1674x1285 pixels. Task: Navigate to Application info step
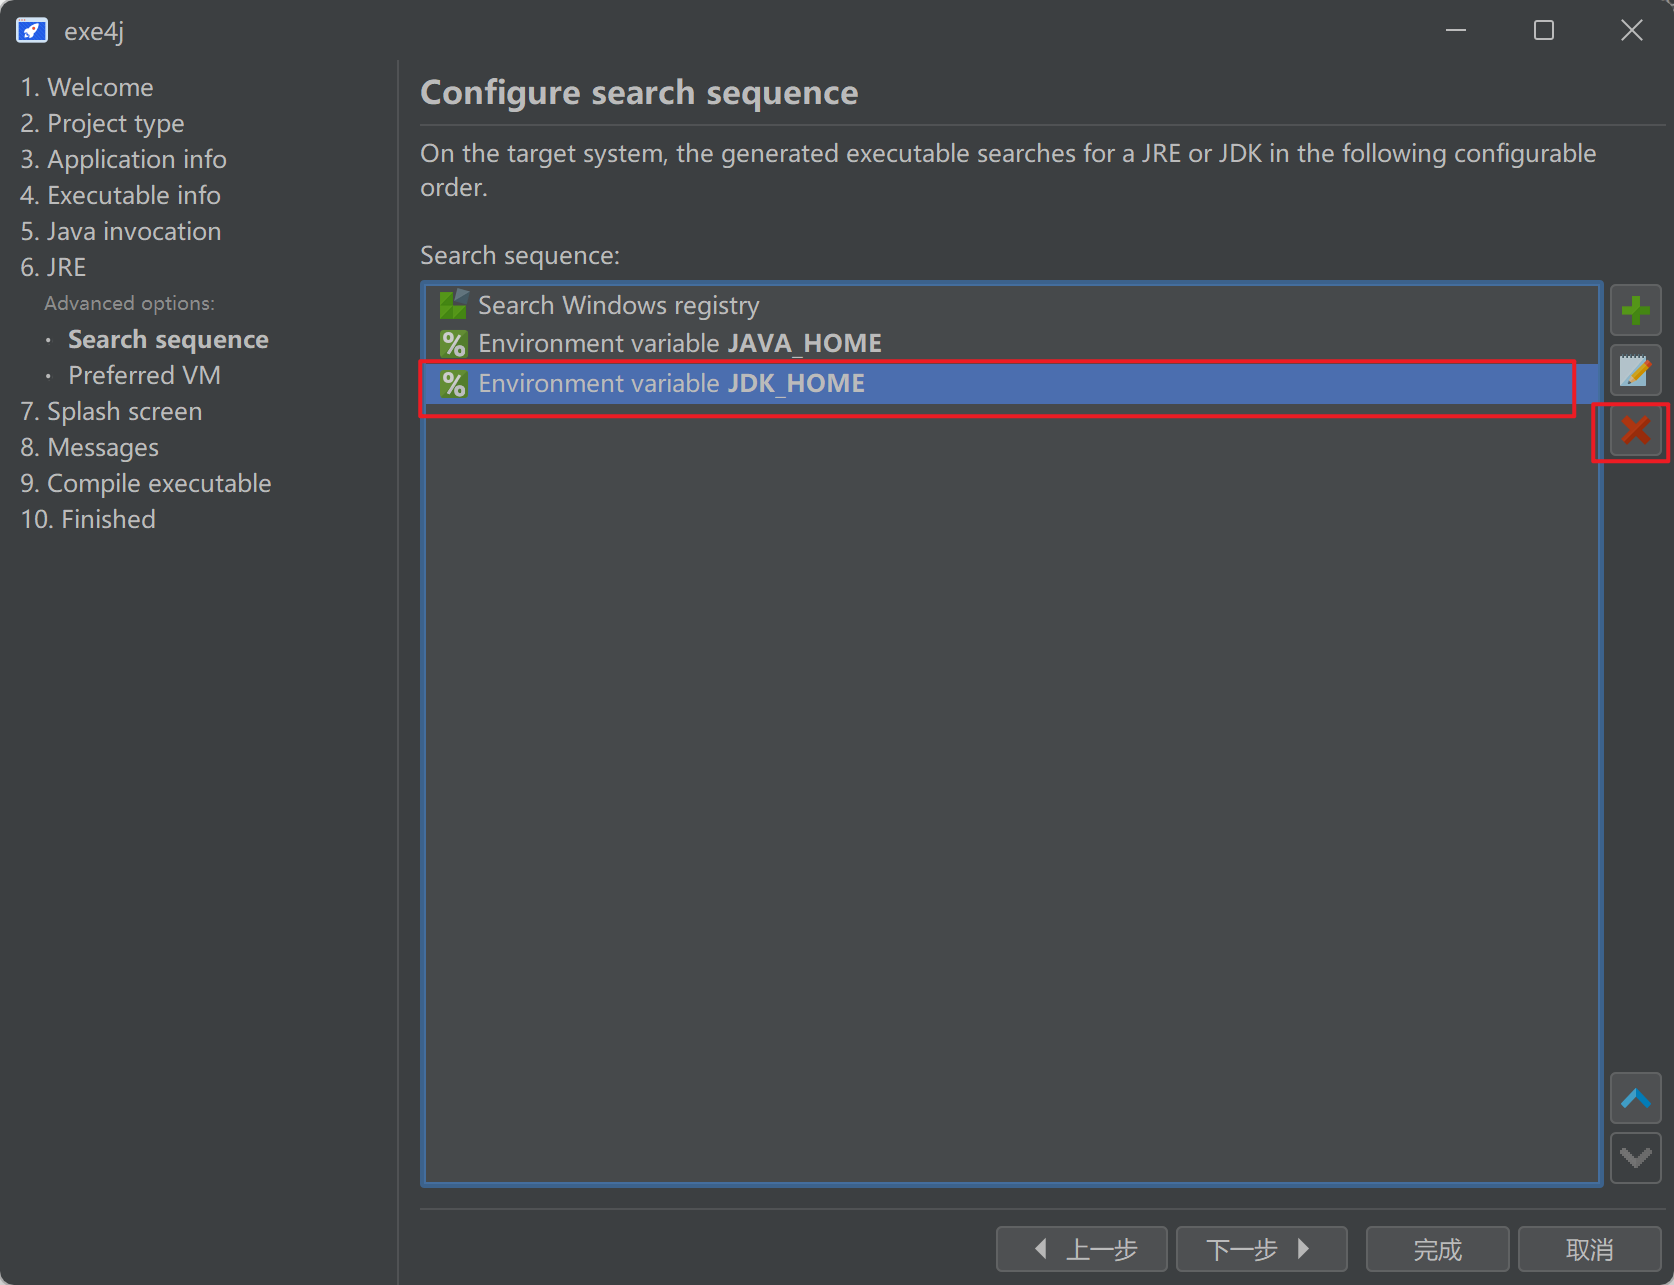tap(123, 160)
